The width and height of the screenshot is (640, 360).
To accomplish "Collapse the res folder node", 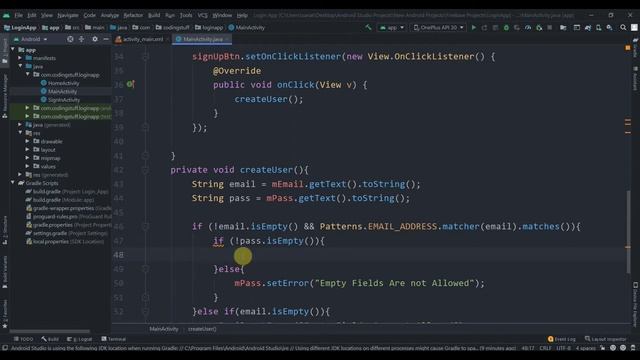I will (20, 133).
